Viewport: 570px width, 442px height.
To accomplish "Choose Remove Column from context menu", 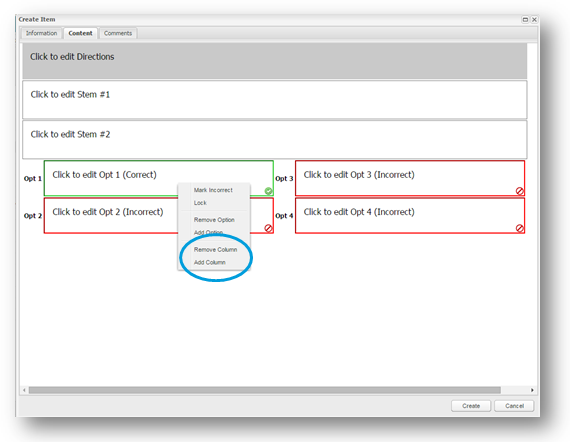I will [x=215, y=250].
